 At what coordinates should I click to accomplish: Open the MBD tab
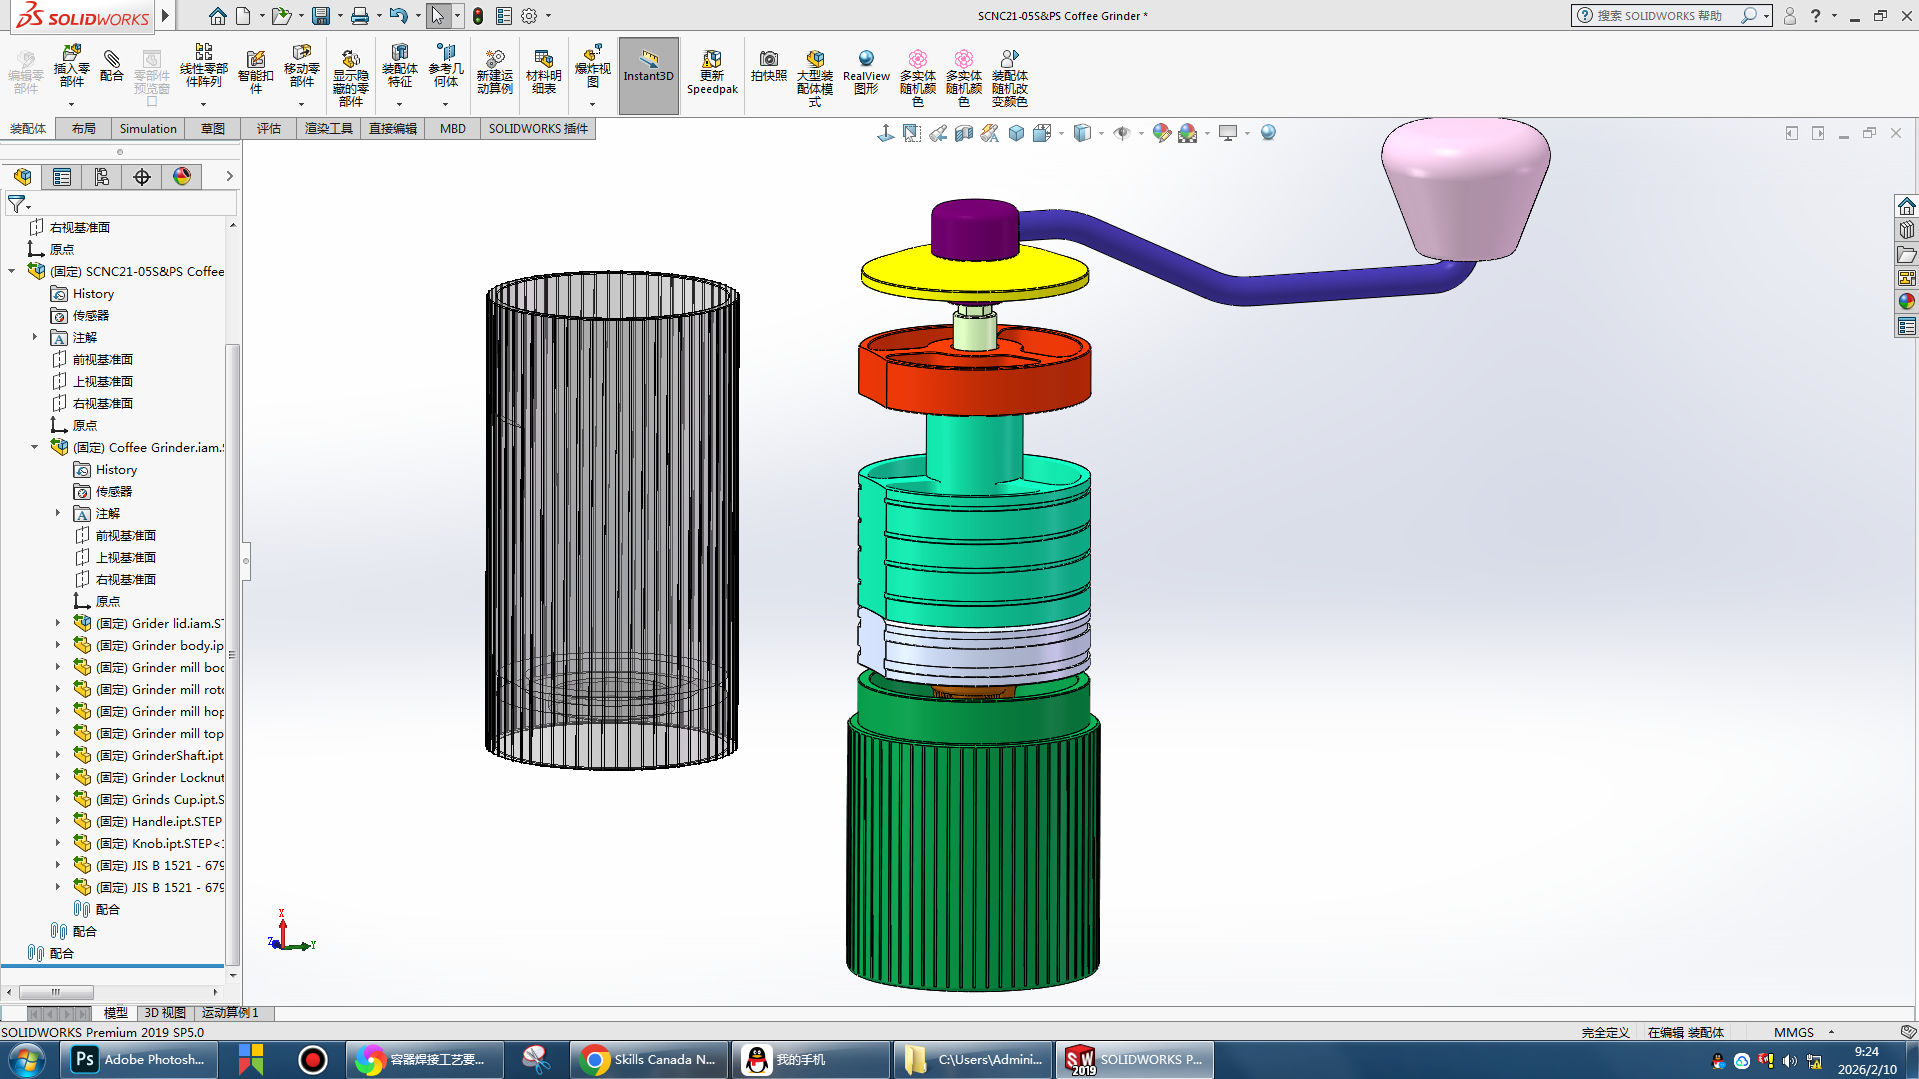click(453, 129)
